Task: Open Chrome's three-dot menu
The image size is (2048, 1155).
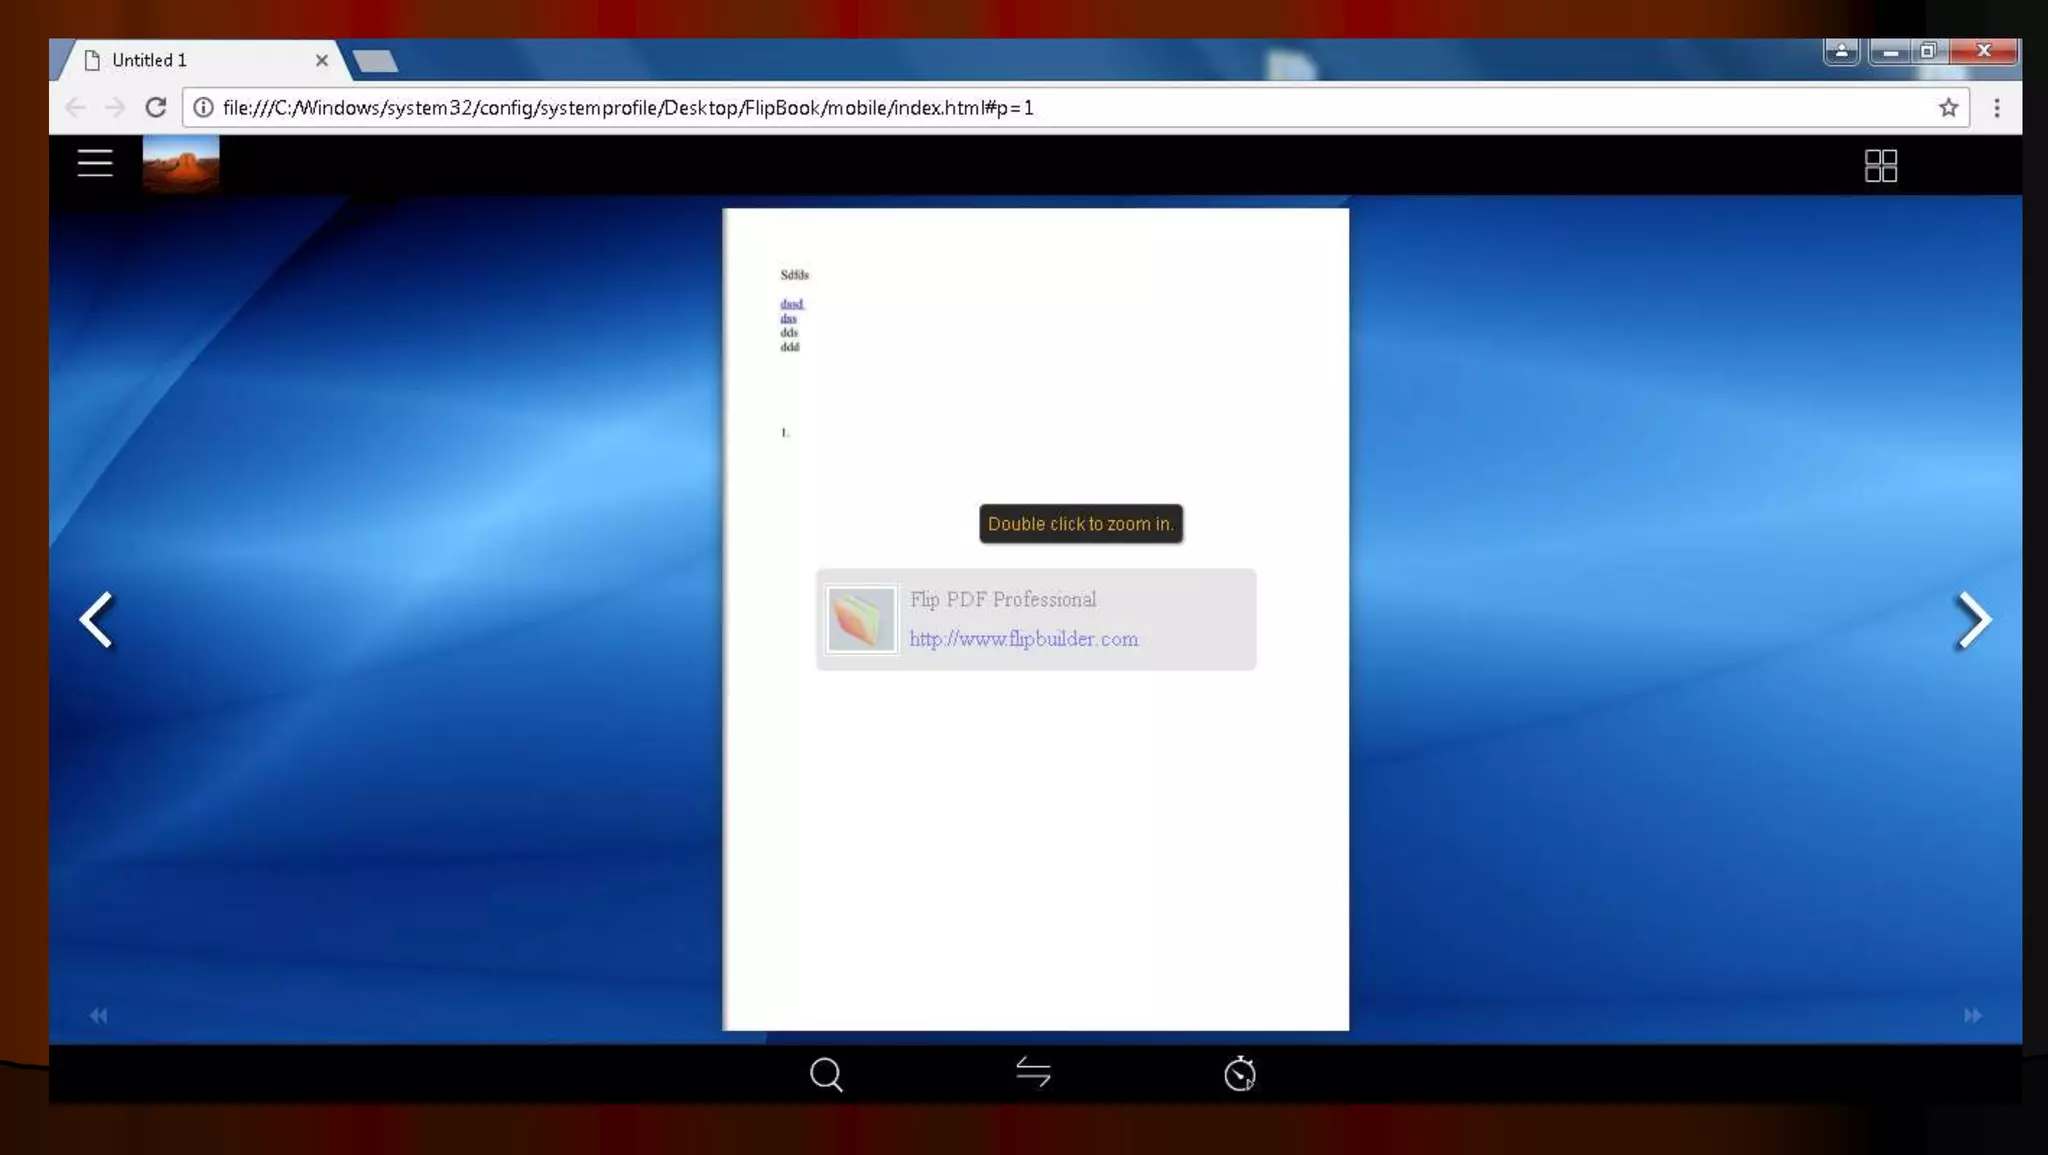Action: [x=1997, y=108]
